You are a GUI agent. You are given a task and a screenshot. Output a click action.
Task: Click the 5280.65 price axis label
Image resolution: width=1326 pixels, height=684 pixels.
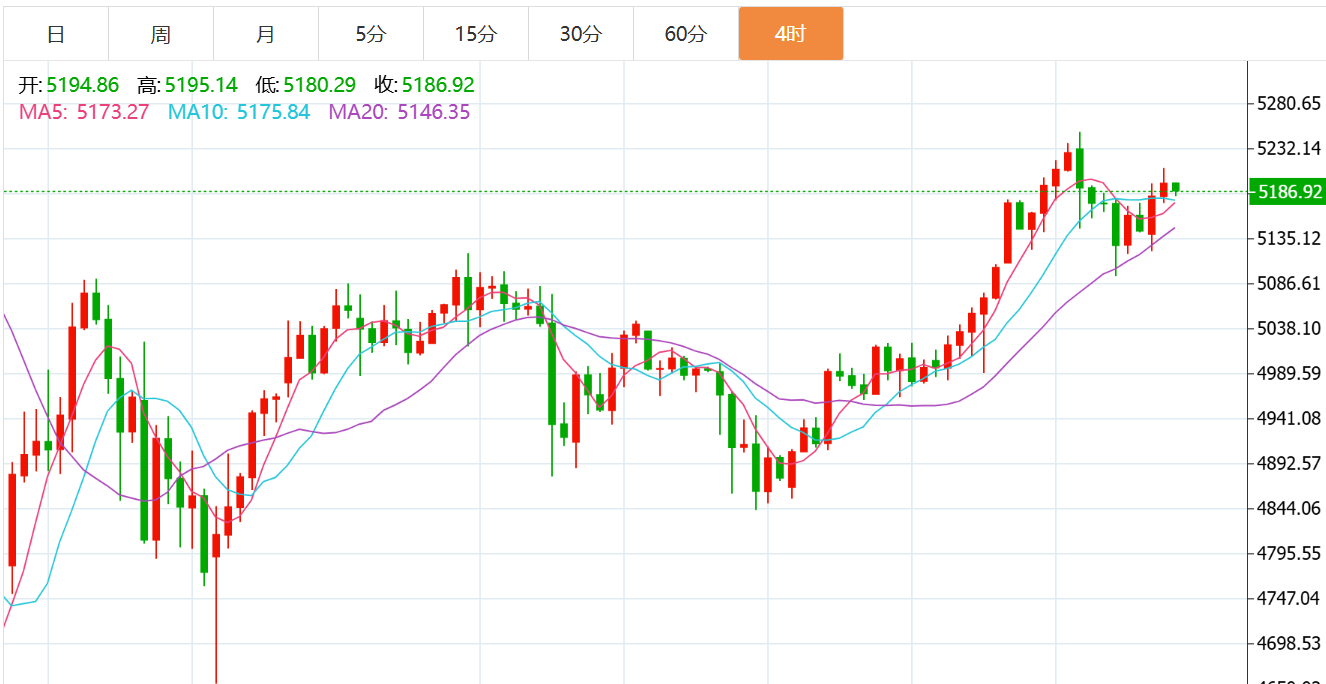(x=1289, y=104)
